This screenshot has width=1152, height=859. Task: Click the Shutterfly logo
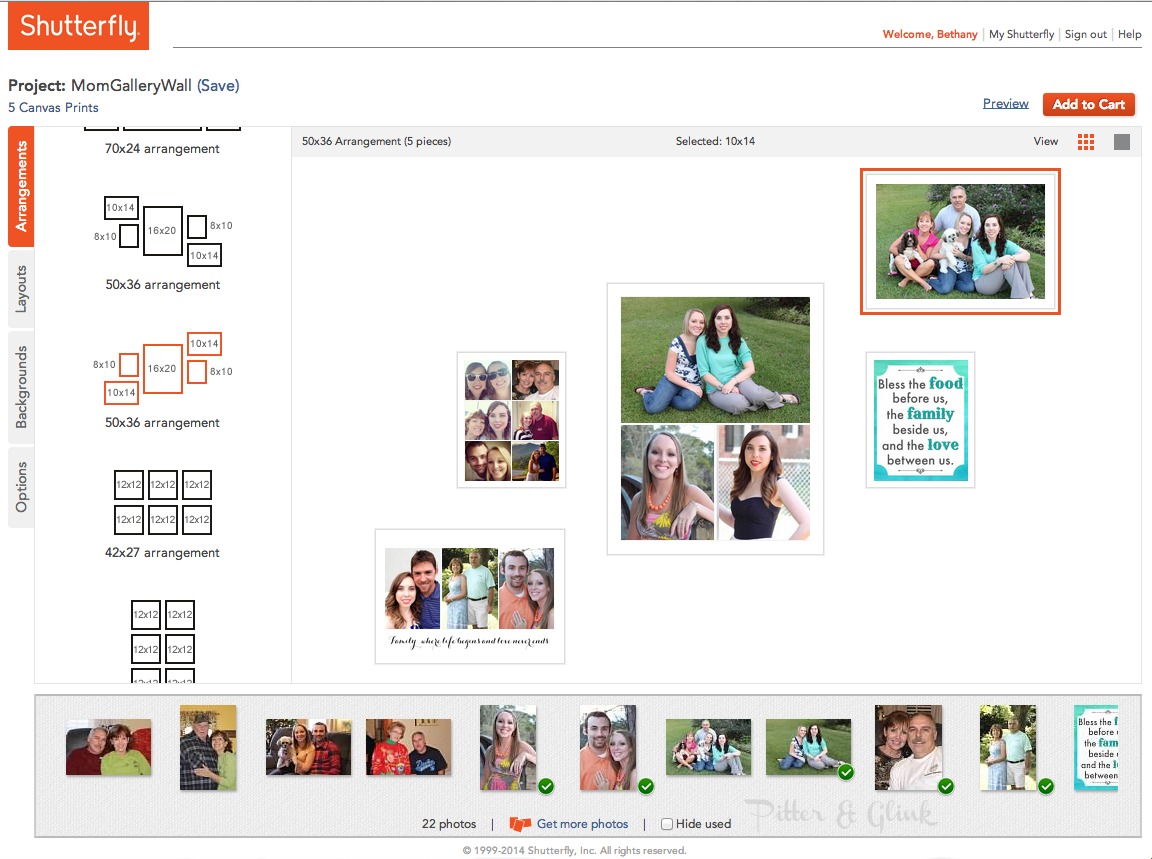[79, 26]
